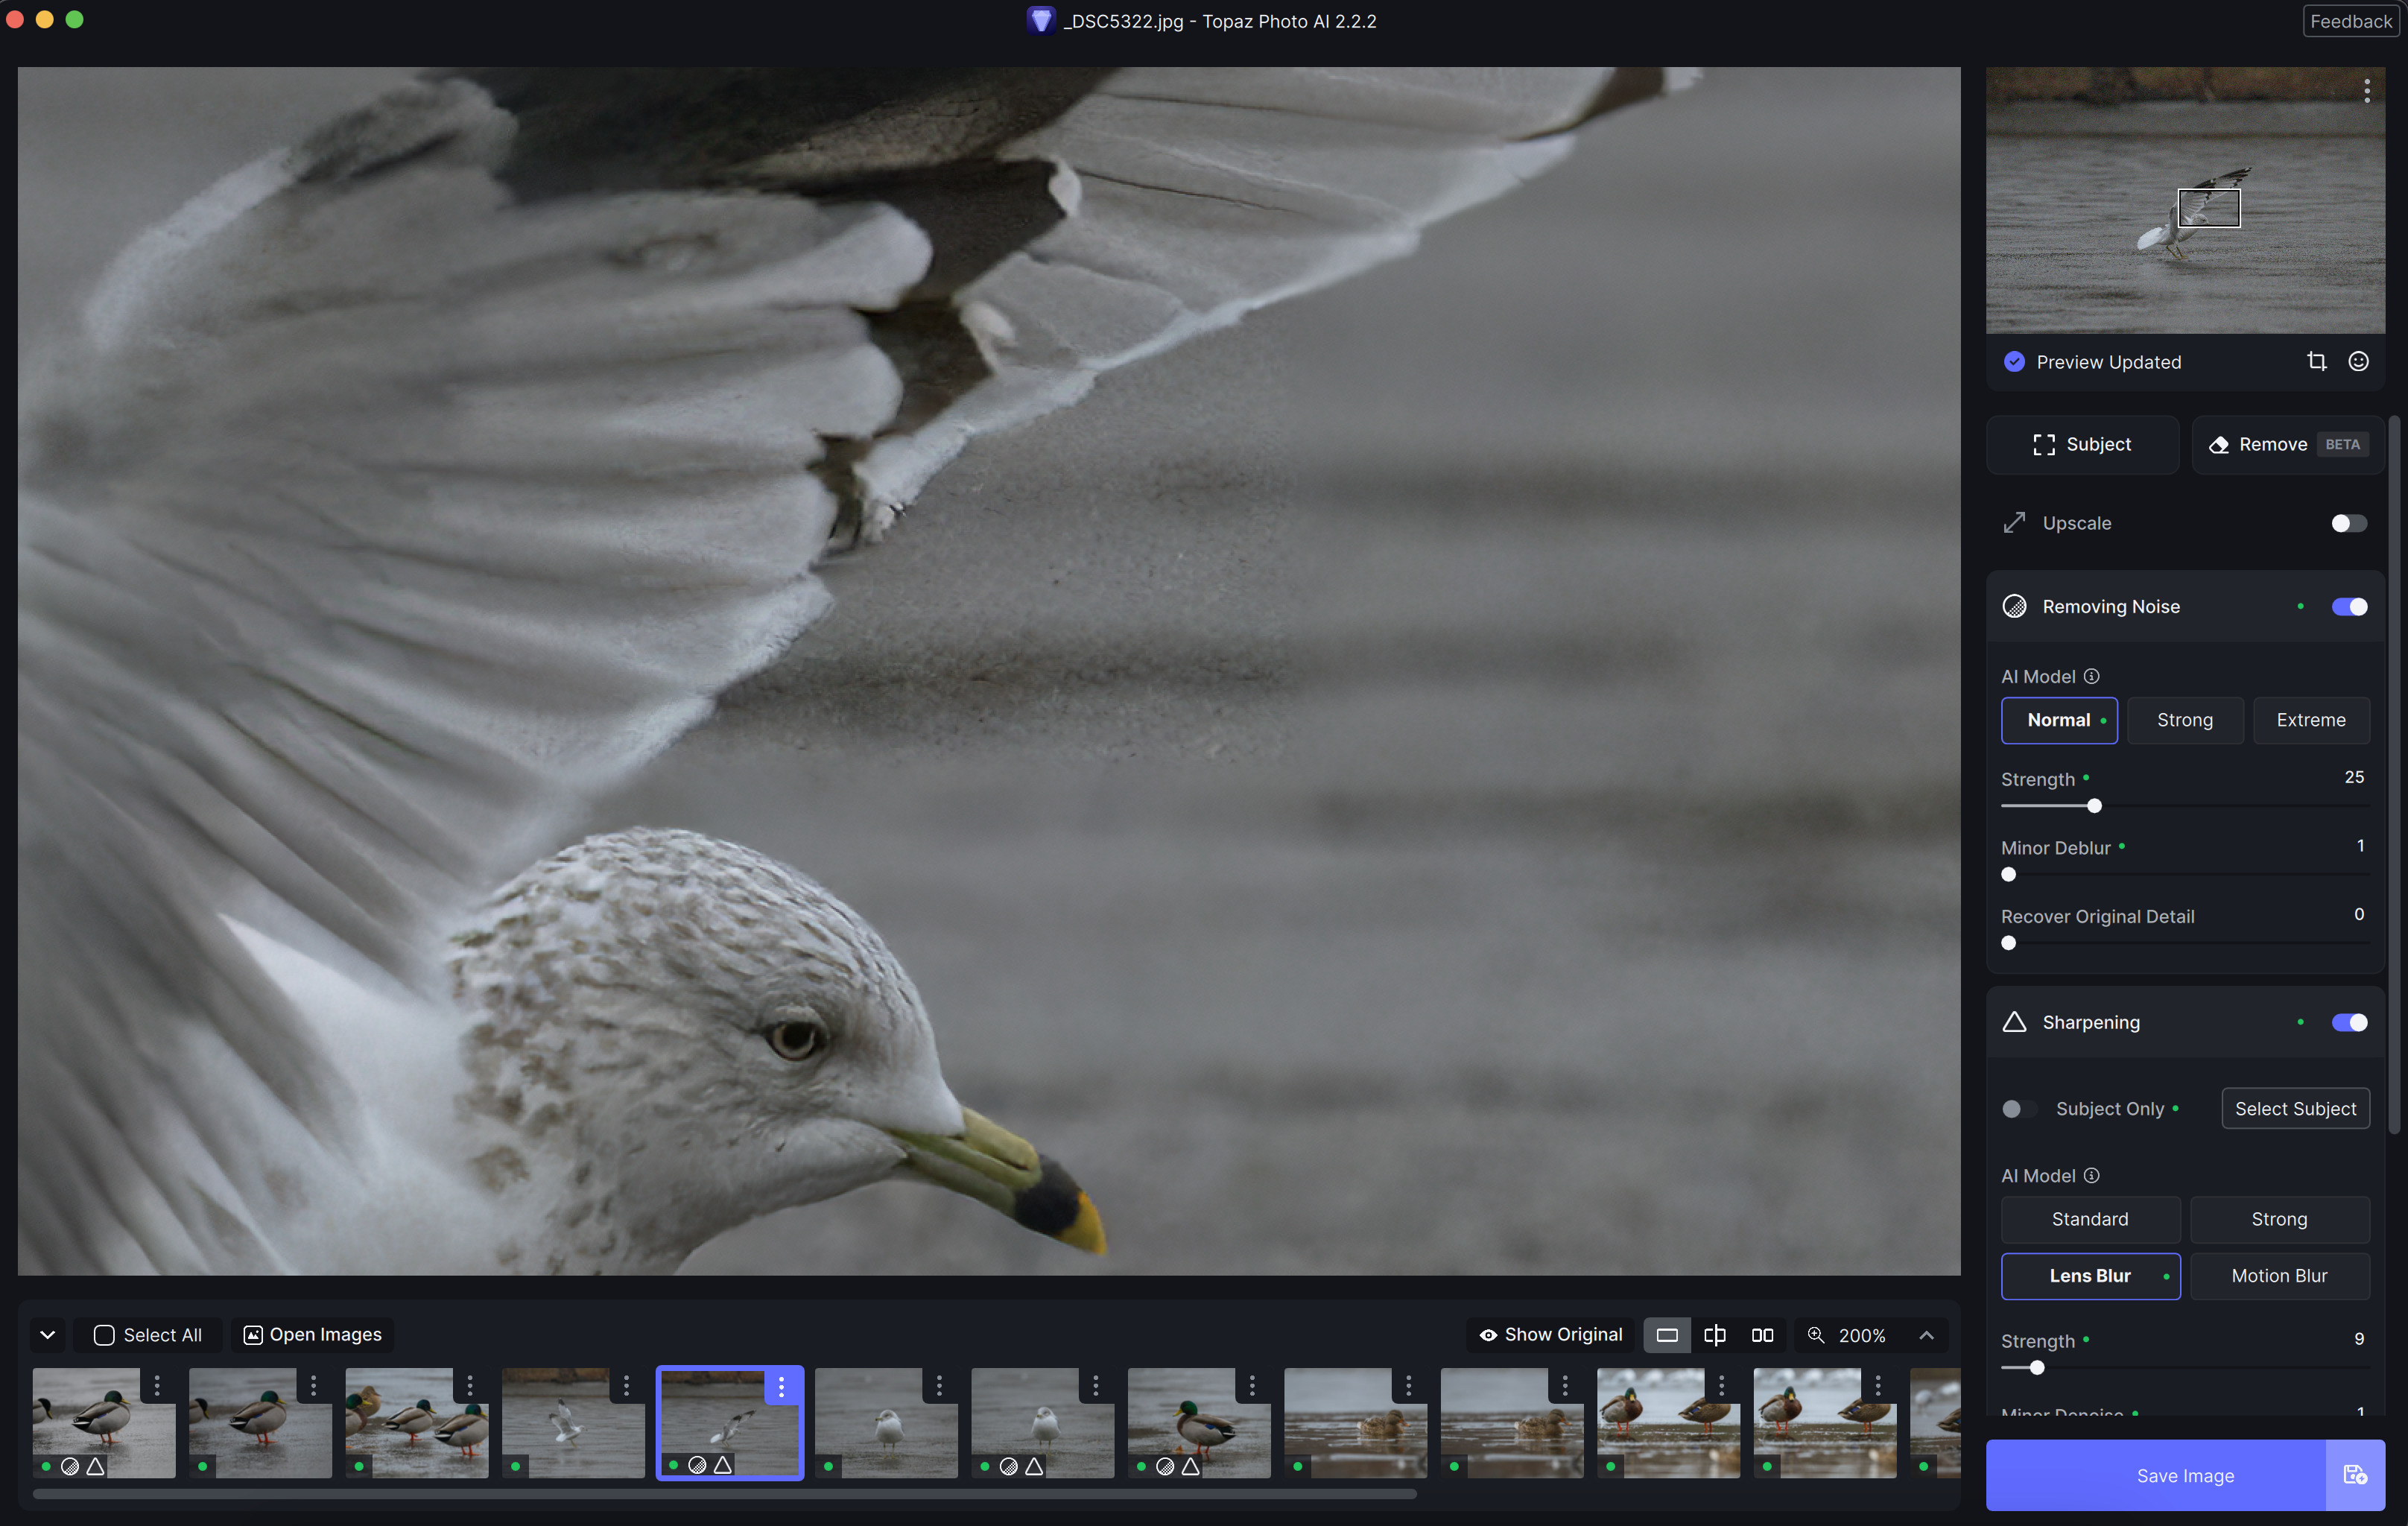This screenshot has height=1526, width=2408.
Task: Check the Select All checkbox
Action: 104,1335
